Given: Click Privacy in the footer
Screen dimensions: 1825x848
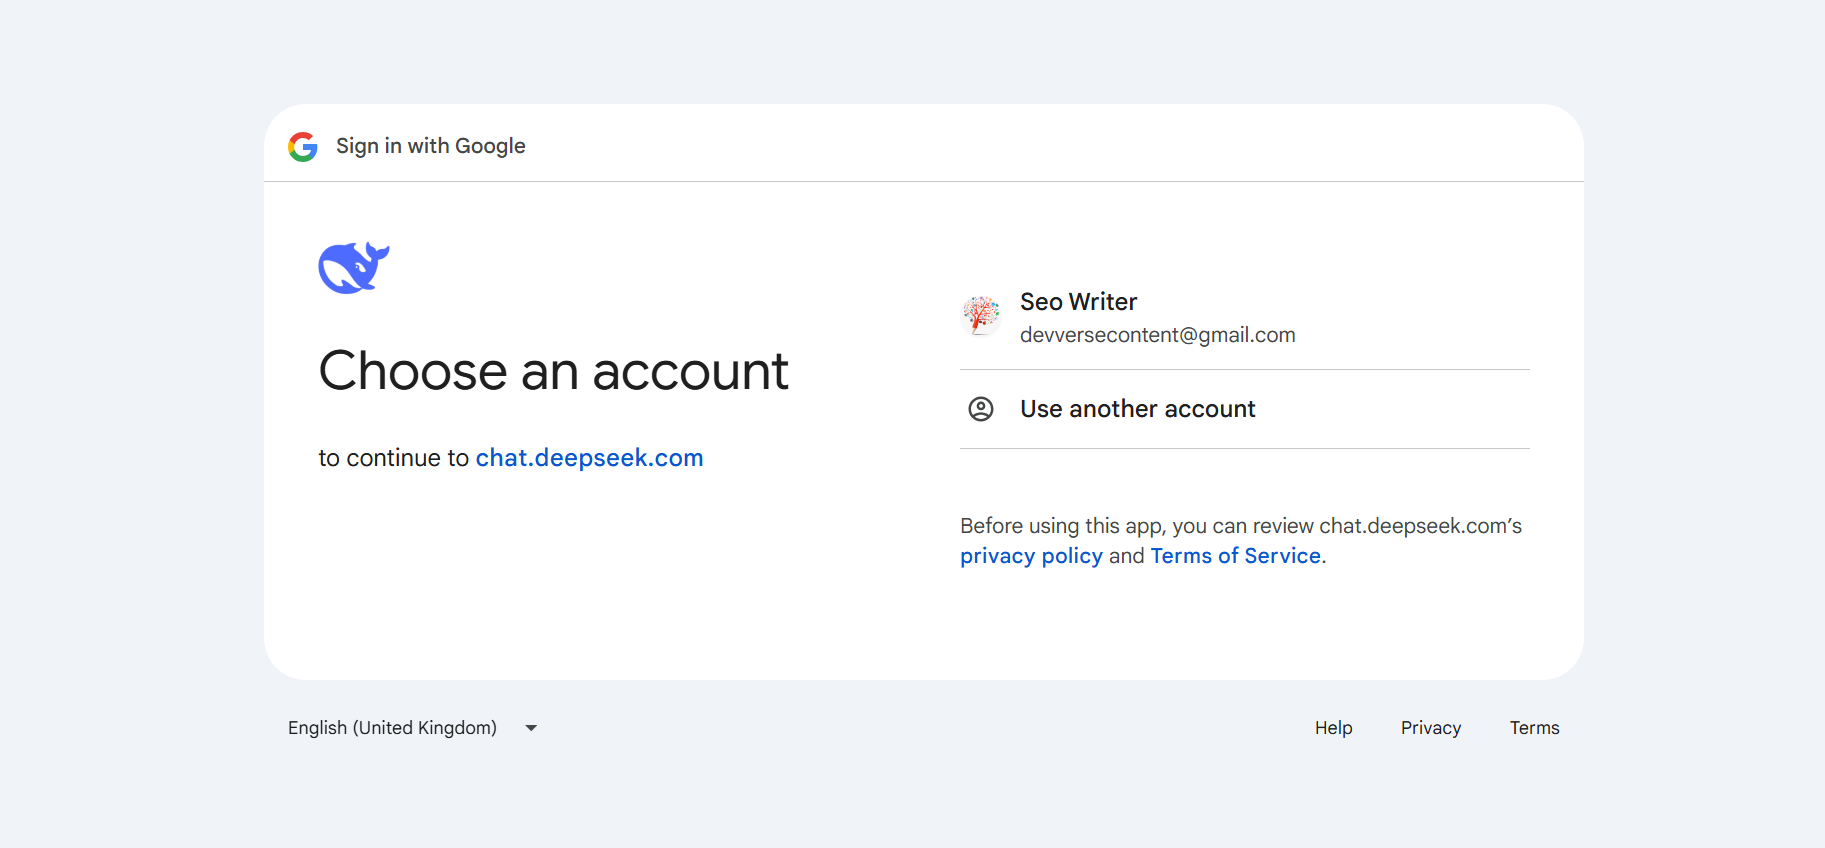Looking at the screenshot, I should [x=1430, y=728].
